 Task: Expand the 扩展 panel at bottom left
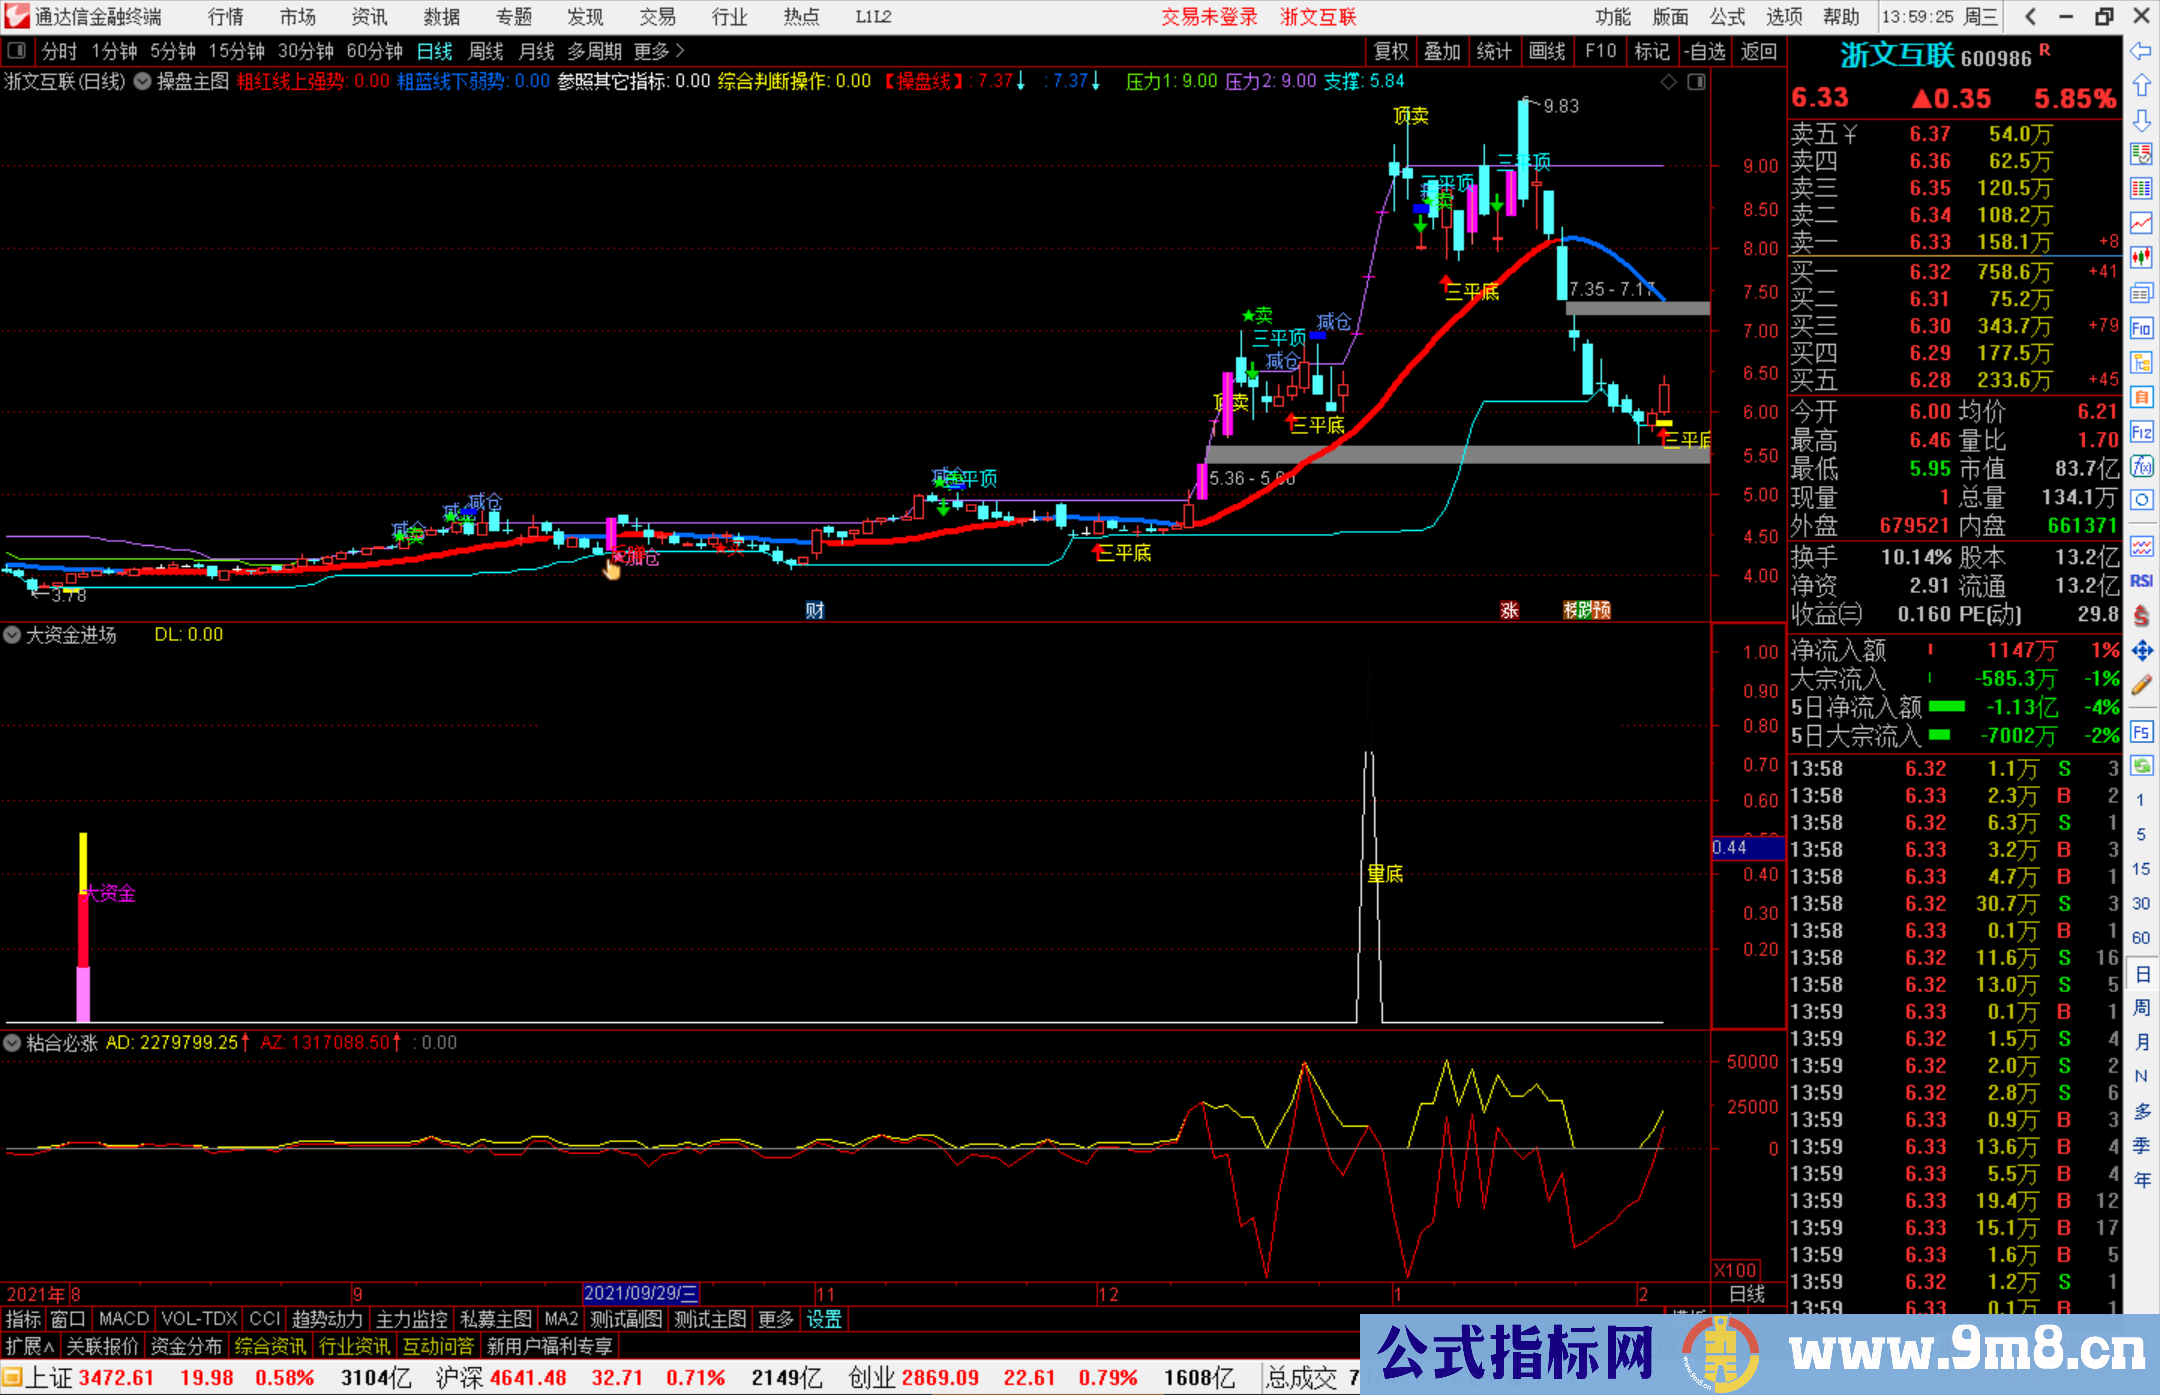pyautogui.click(x=29, y=1346)
